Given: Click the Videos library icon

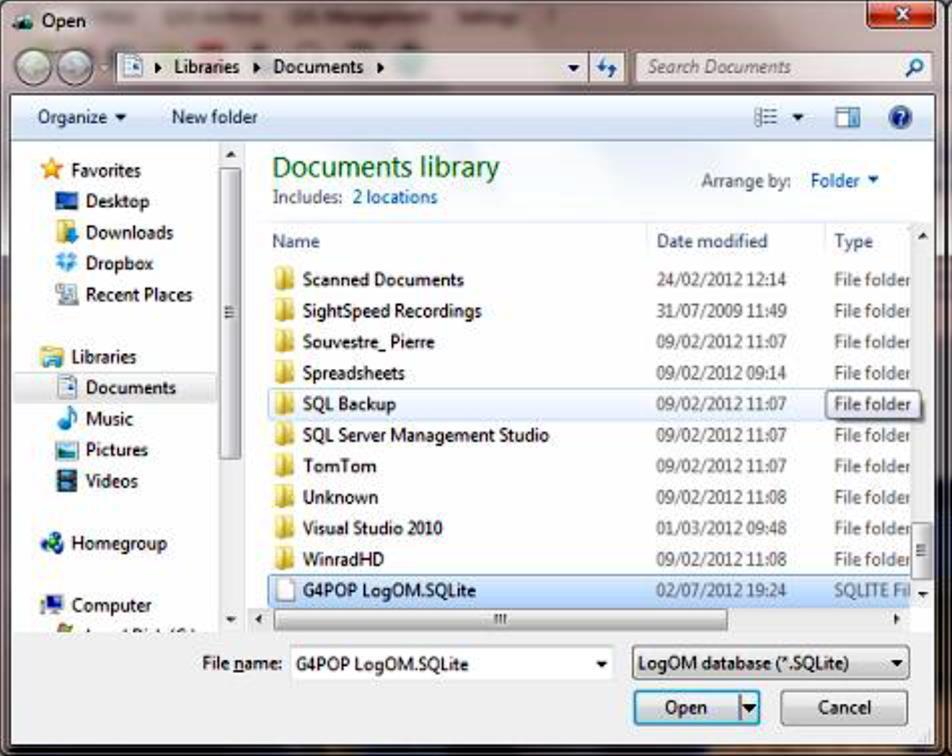Looking at the screenshot, I should [66, 480].
